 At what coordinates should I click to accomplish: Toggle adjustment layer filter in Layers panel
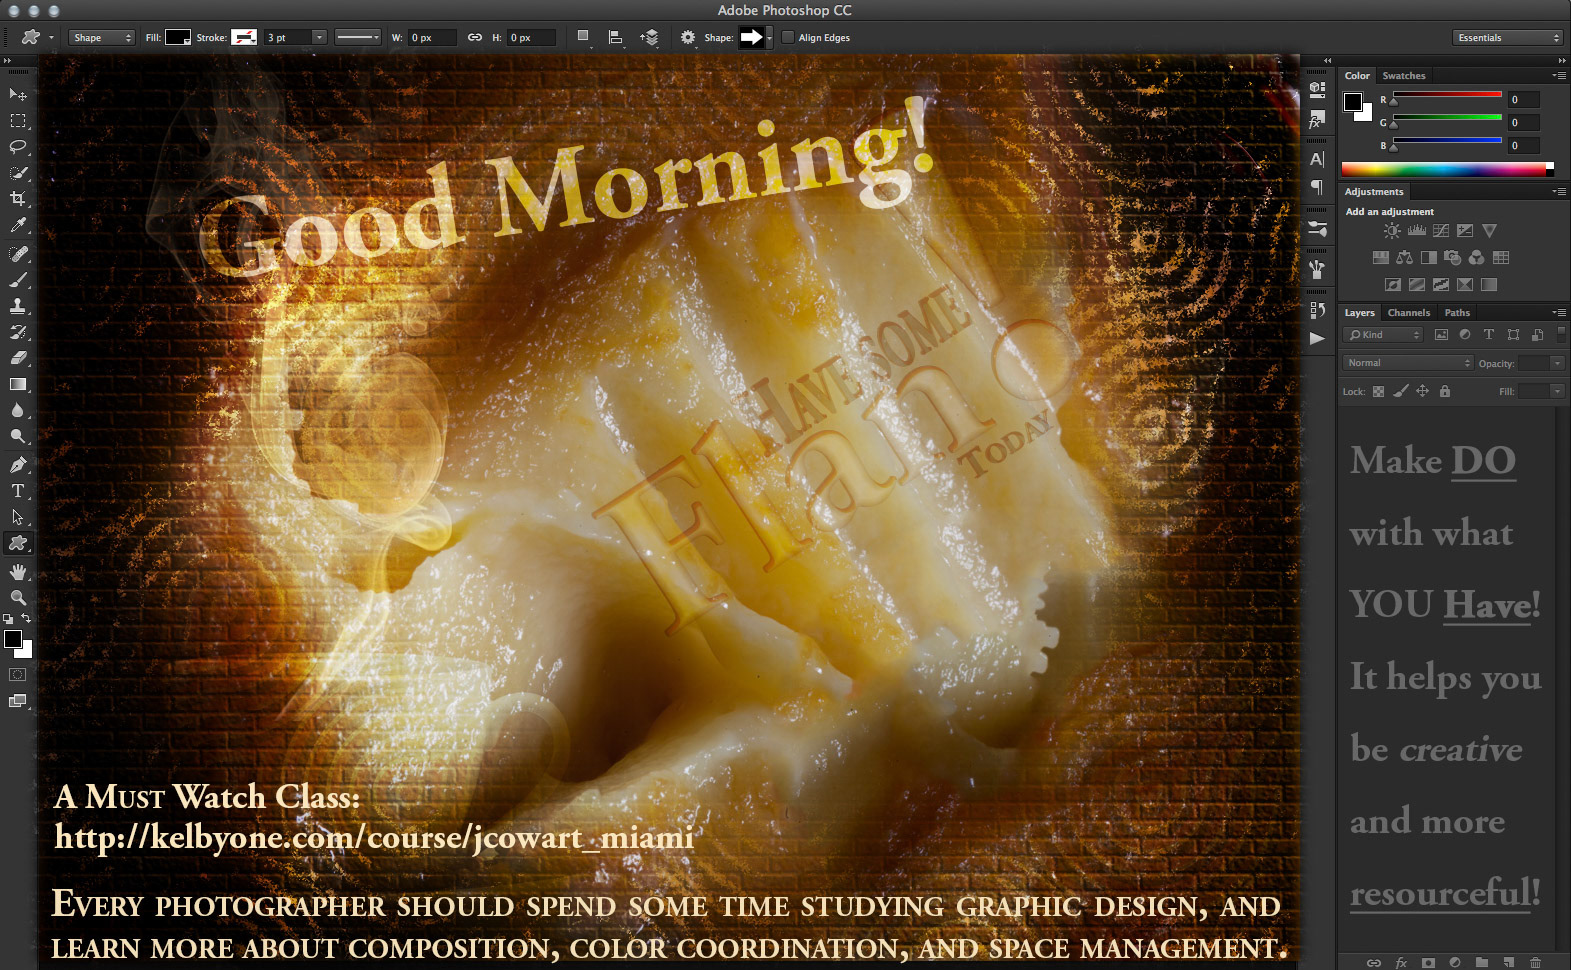(1465, 335)
